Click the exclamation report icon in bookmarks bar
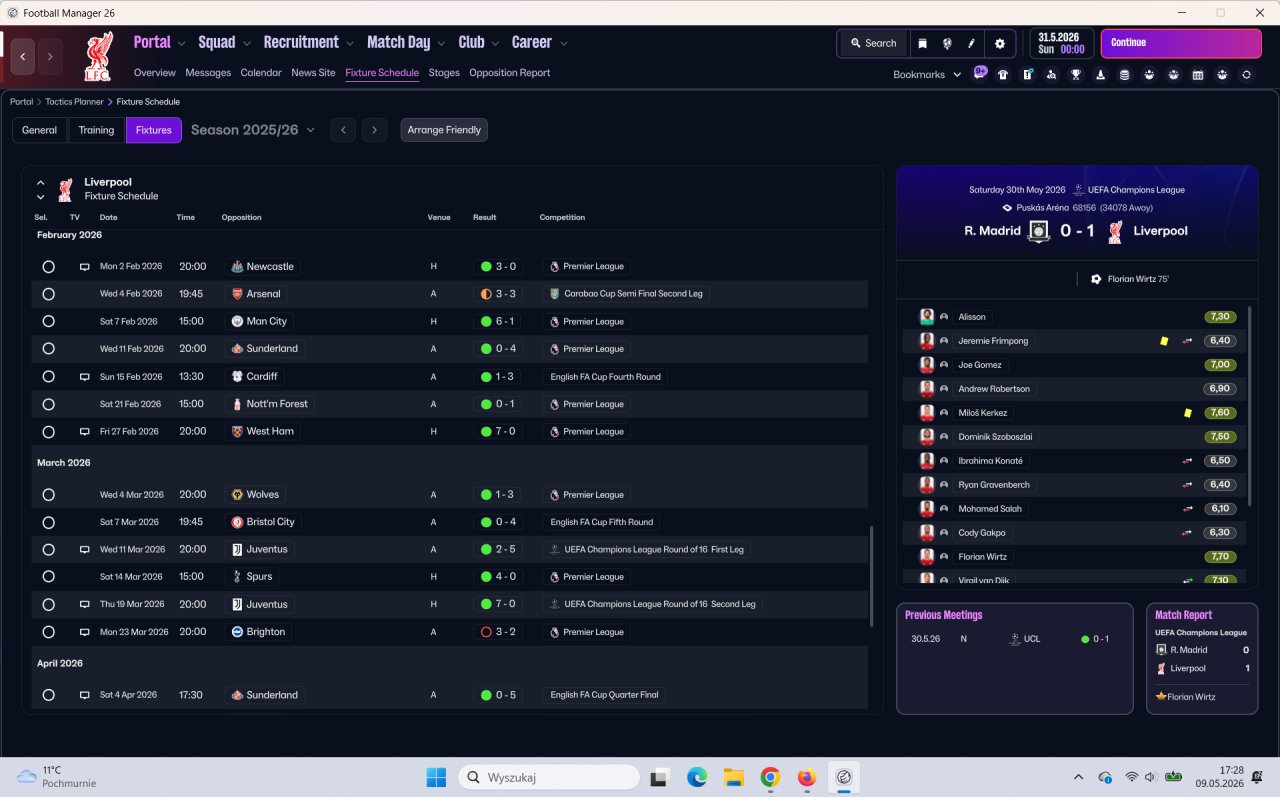 point(1027,74)
